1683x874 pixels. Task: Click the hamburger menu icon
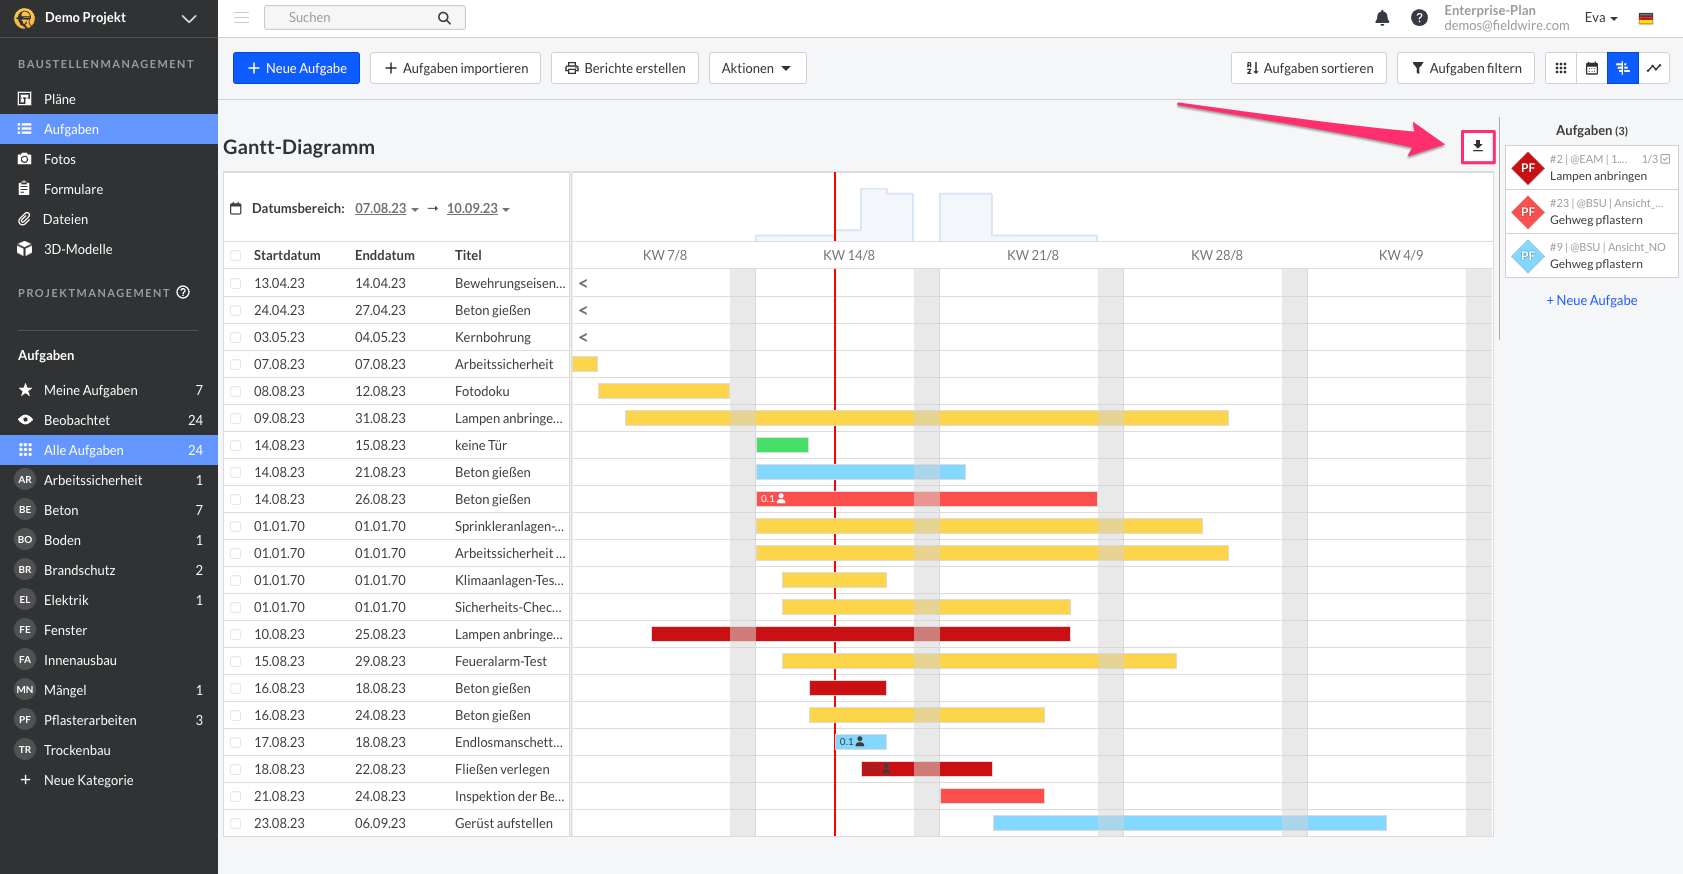(x=241, y=18)
